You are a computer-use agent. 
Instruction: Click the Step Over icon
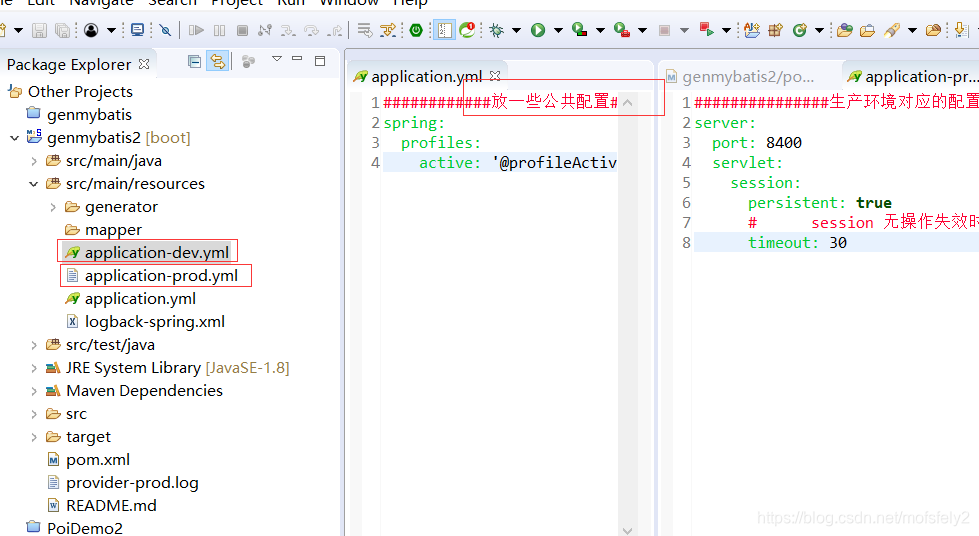tap(311, 30)
